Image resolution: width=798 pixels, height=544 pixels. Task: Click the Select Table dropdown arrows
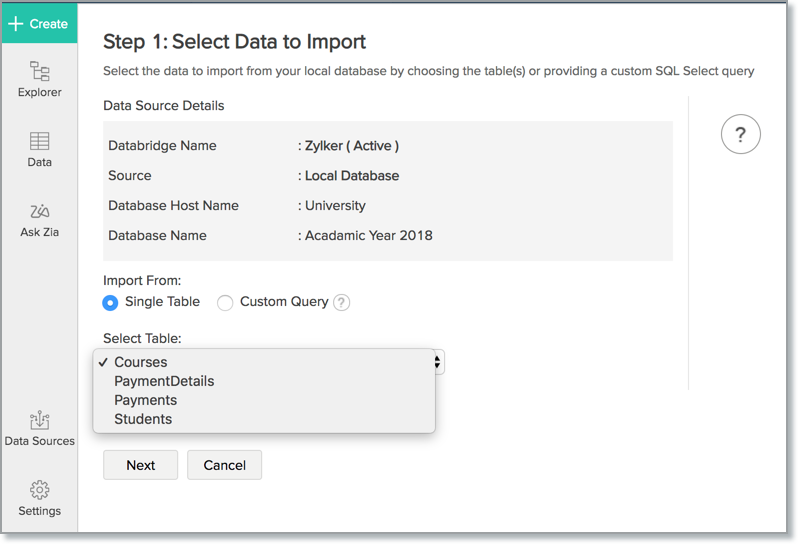437,362
